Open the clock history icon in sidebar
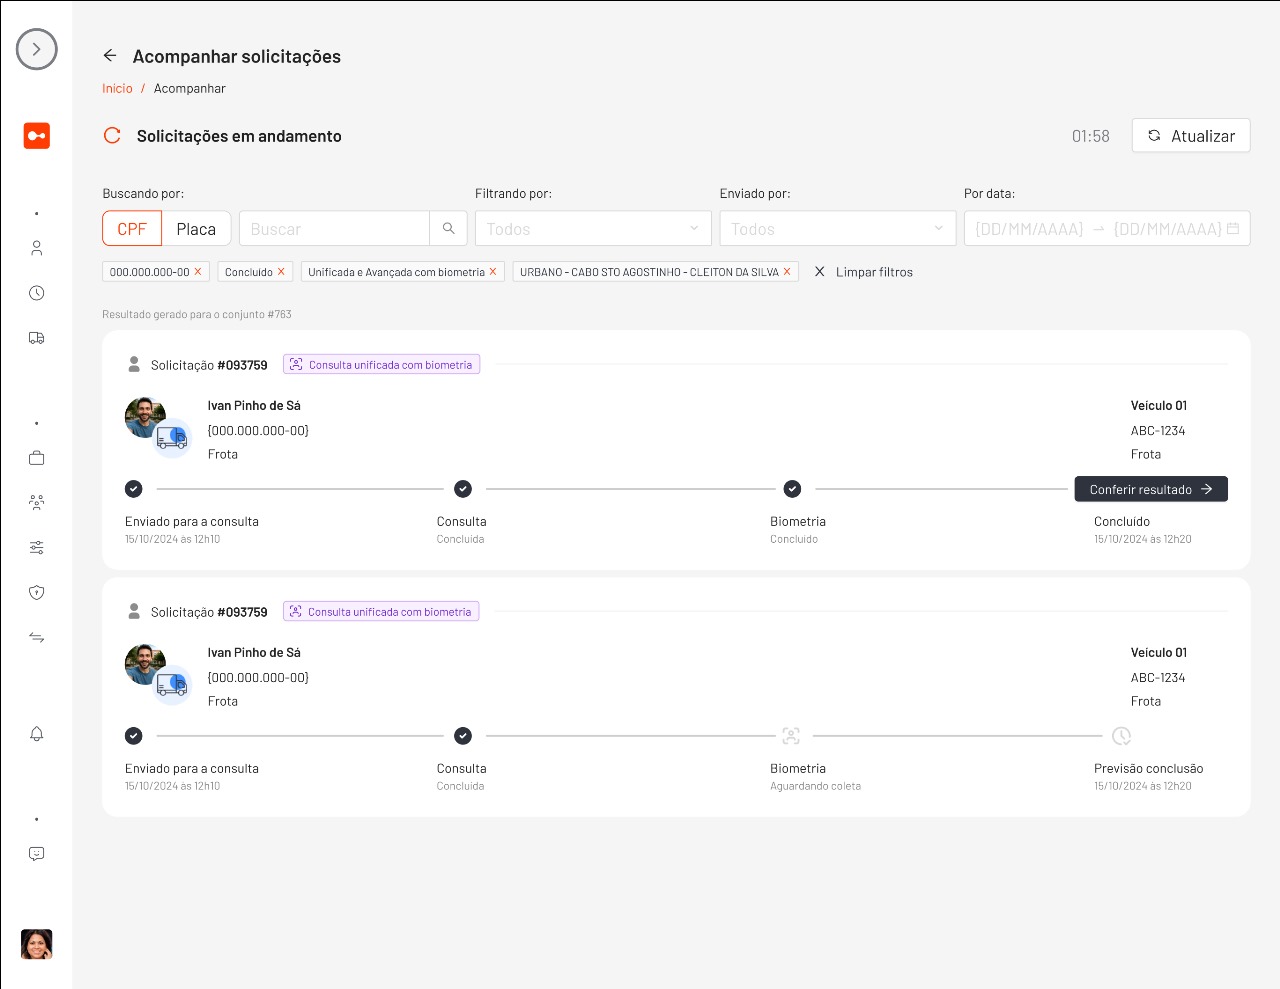This screenshot has height=989, width=1280. point(37,293)
